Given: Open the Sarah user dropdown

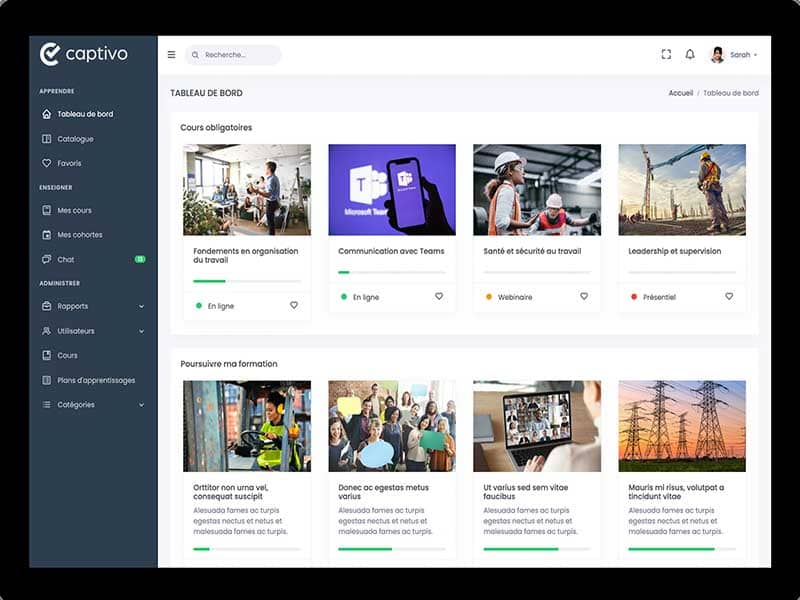Looking at the screenshot, I should pos(734,55).
